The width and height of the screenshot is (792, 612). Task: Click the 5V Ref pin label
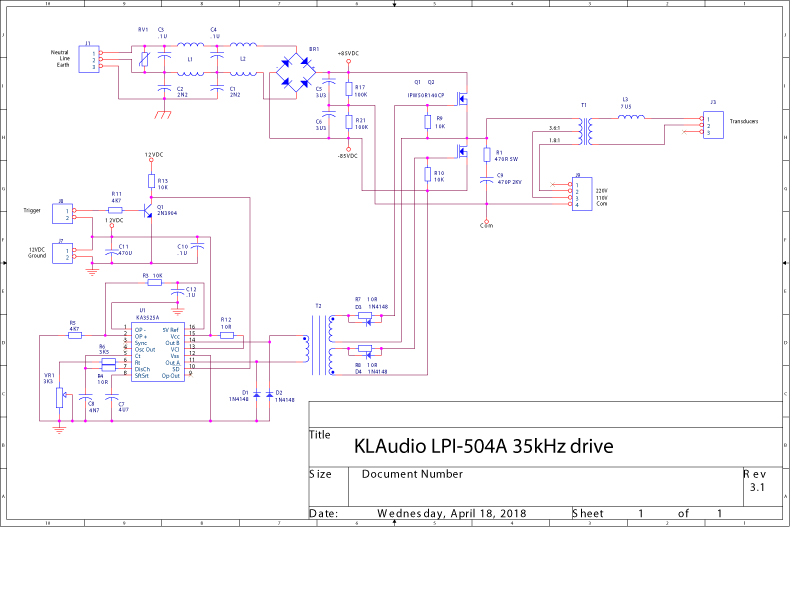pyautogui.click(x=170, y=330)
